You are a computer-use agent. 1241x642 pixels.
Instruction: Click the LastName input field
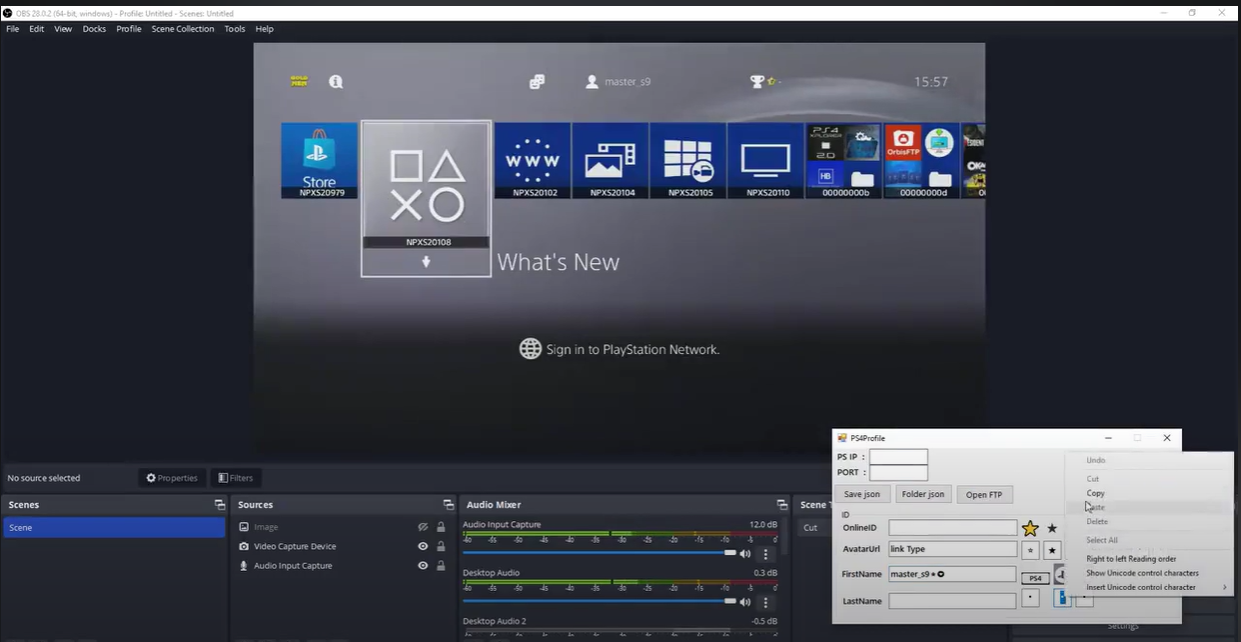(952, 601)
